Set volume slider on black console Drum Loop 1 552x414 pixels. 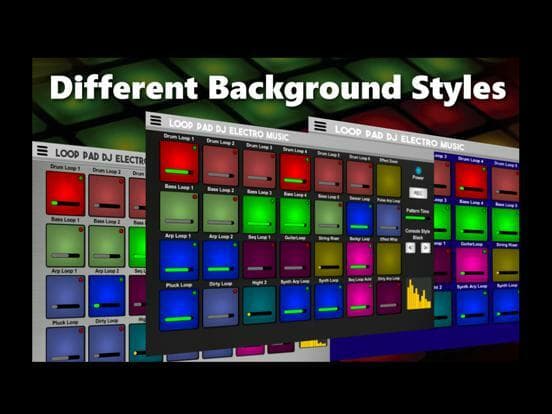(x=178, y=172)
